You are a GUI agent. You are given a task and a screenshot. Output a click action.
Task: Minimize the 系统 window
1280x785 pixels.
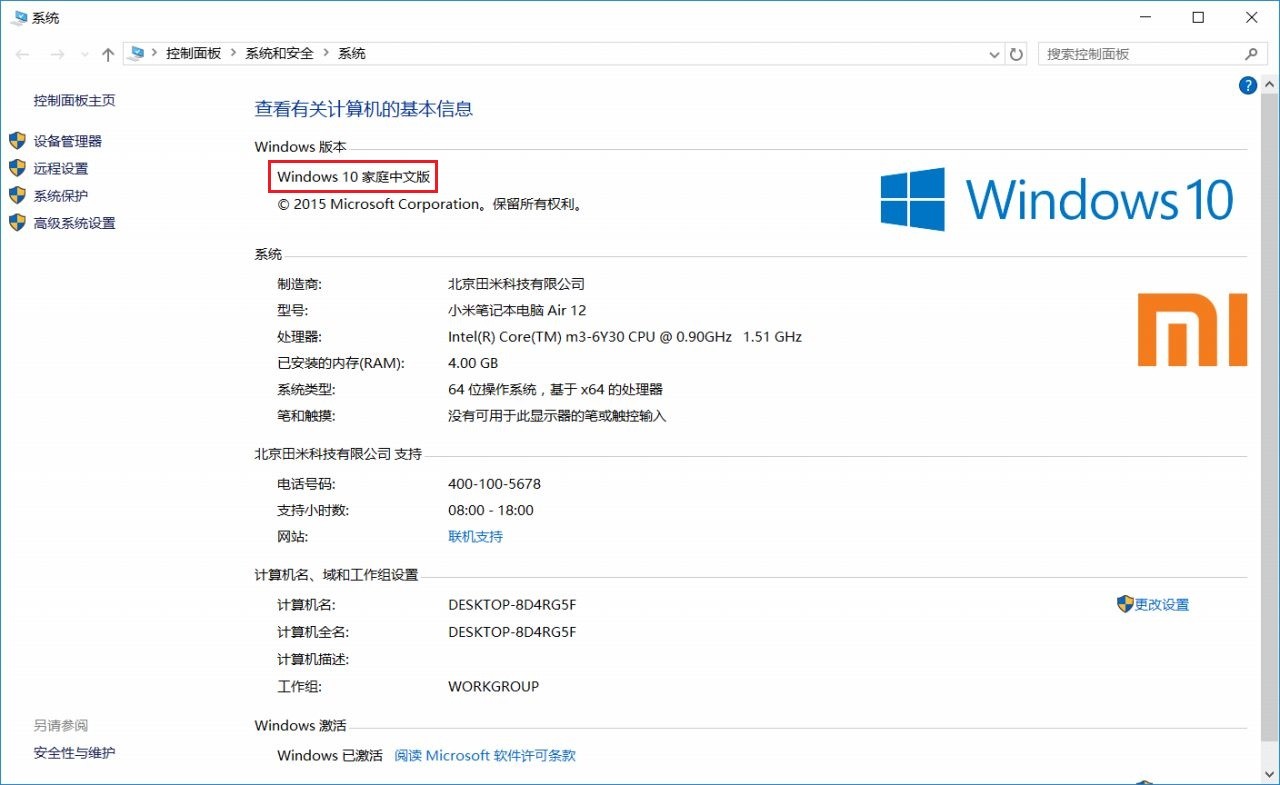[x=1144, y=18]
